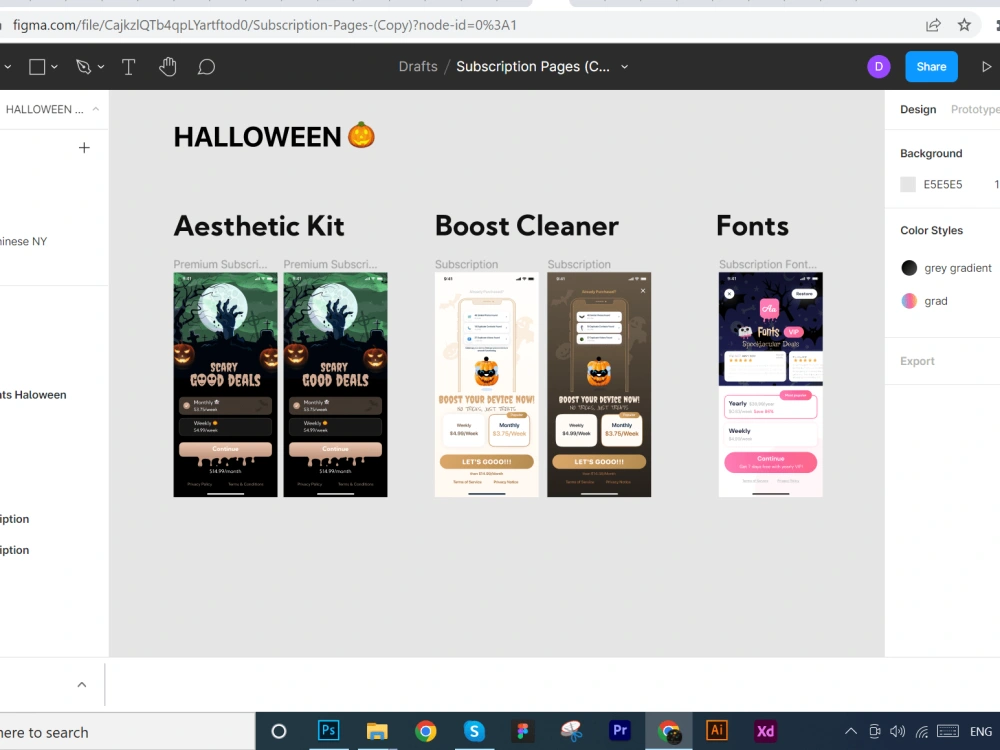
Task: Select the Design tab
Action: pos(917,109)
